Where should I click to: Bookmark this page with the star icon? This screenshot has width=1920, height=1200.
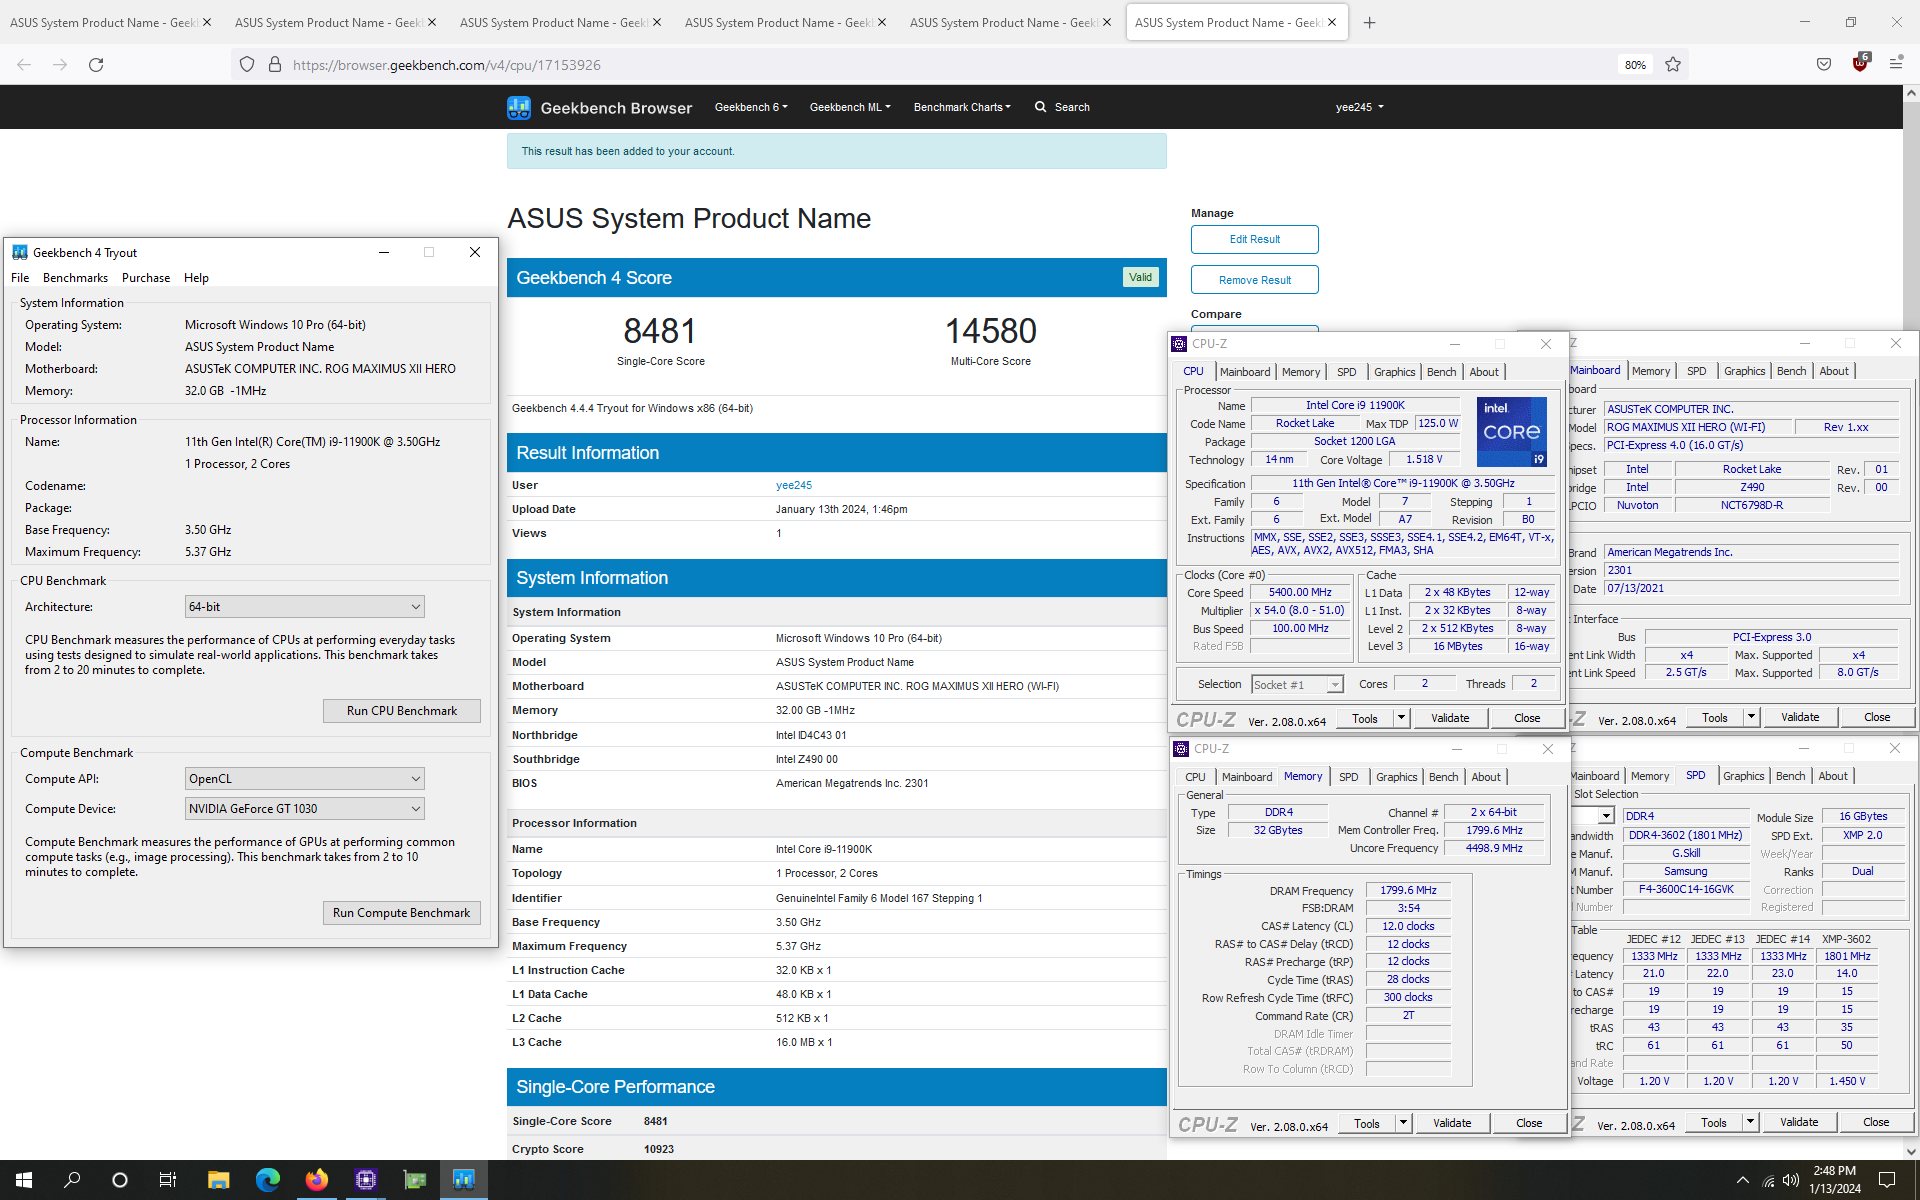[1673, 65]
